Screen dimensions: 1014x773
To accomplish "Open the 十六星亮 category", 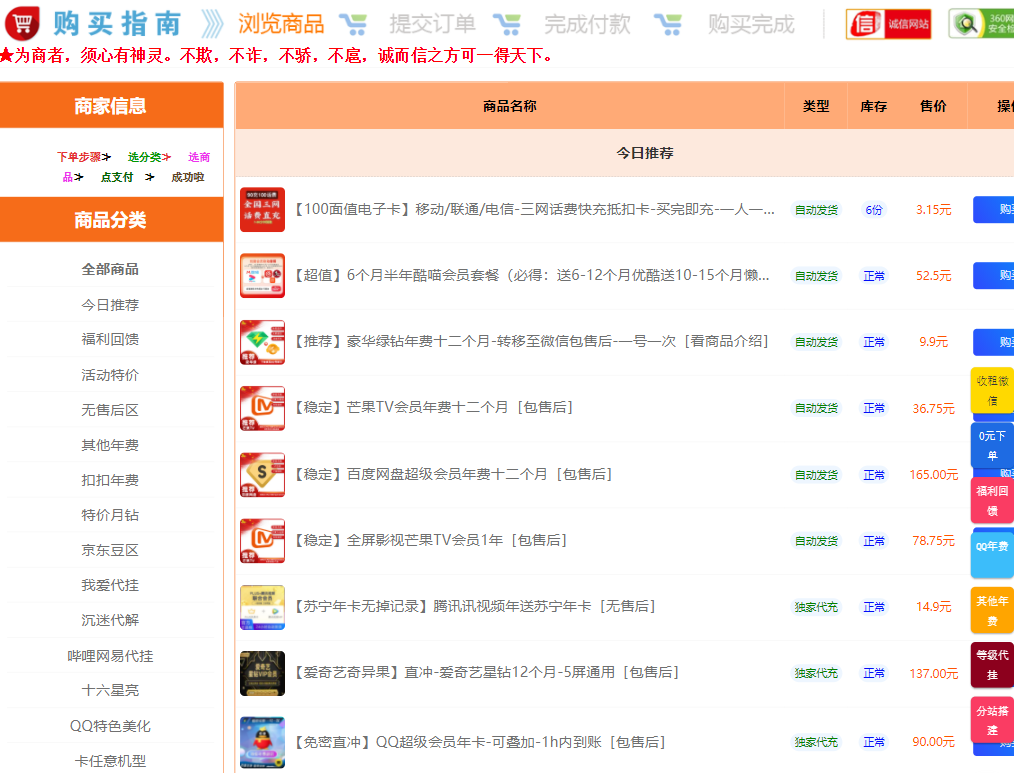I will (110, 690).
